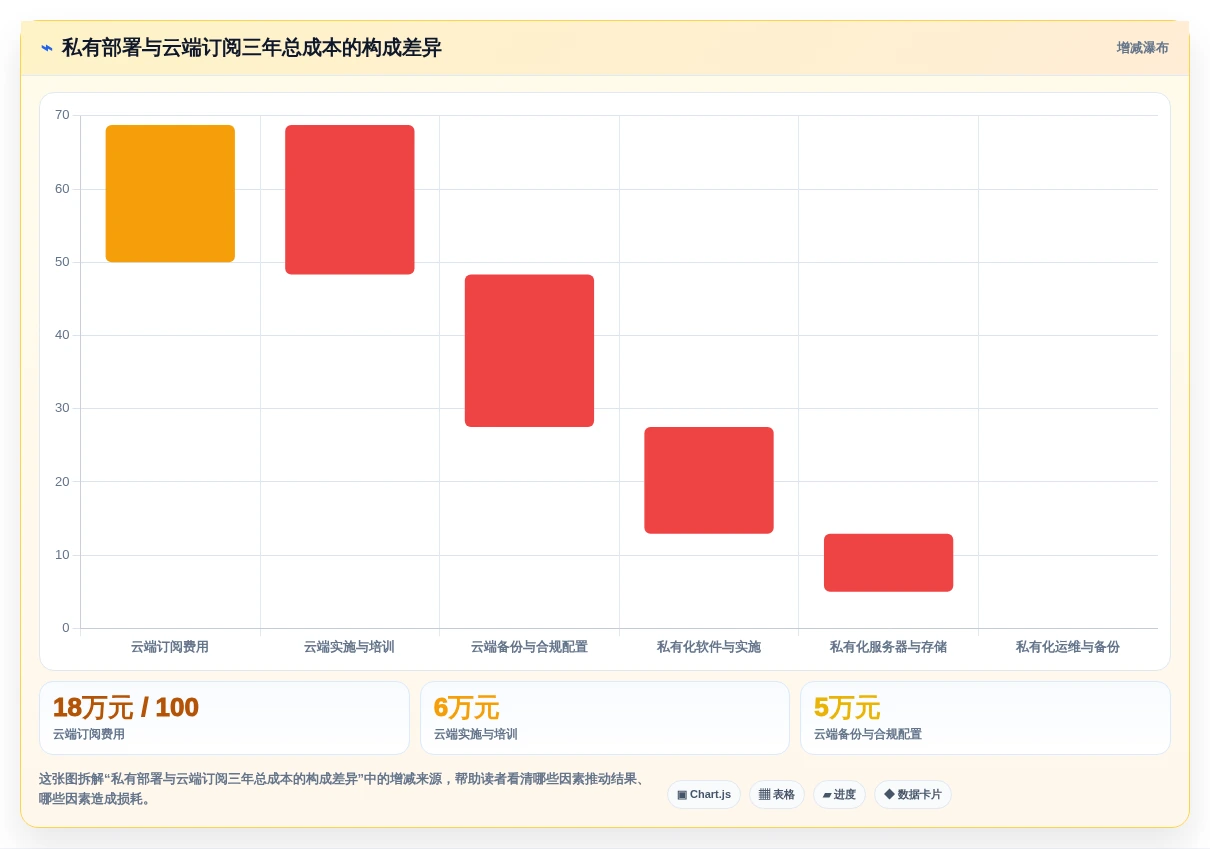Click the red 云端实施与培训 bar

coord(350,200)
